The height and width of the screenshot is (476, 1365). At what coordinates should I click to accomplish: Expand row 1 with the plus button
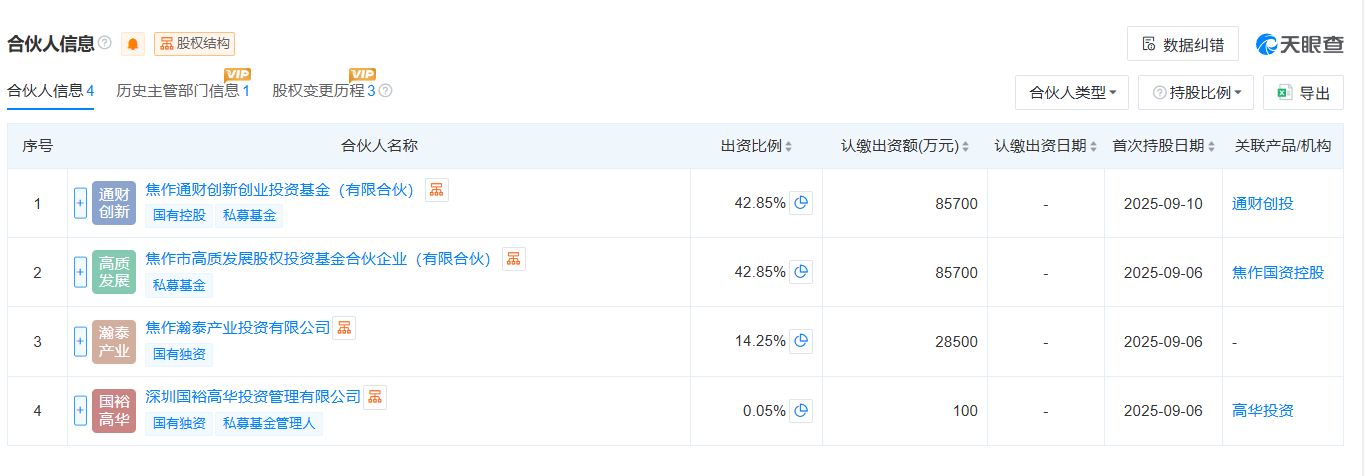click(x=80, y=203)
